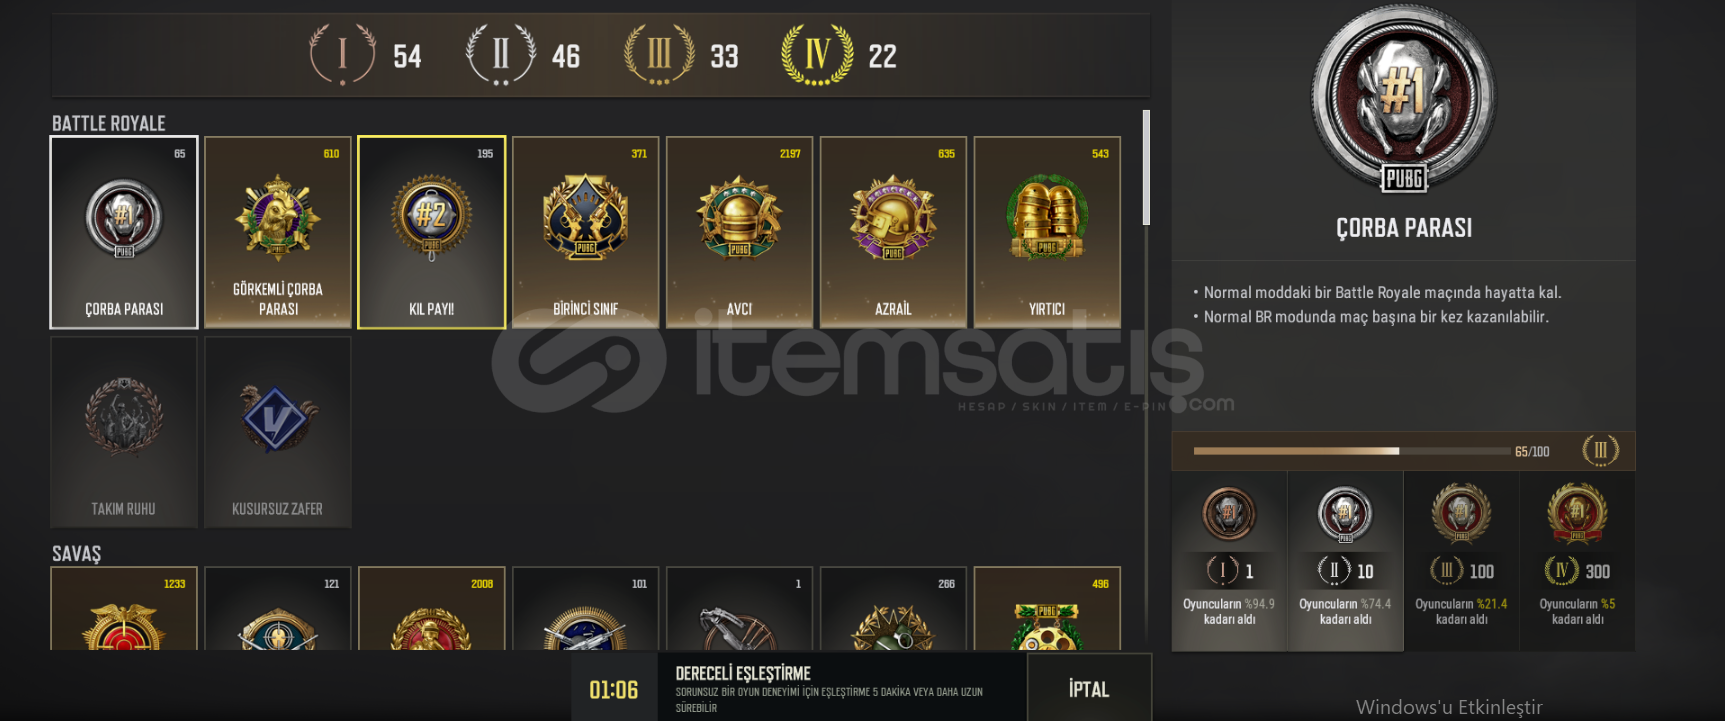Screen dimensions: 1725x721
Task: Select the tier III reward requiring 100
Action: pyautogui.click(x=1461, y=561)
